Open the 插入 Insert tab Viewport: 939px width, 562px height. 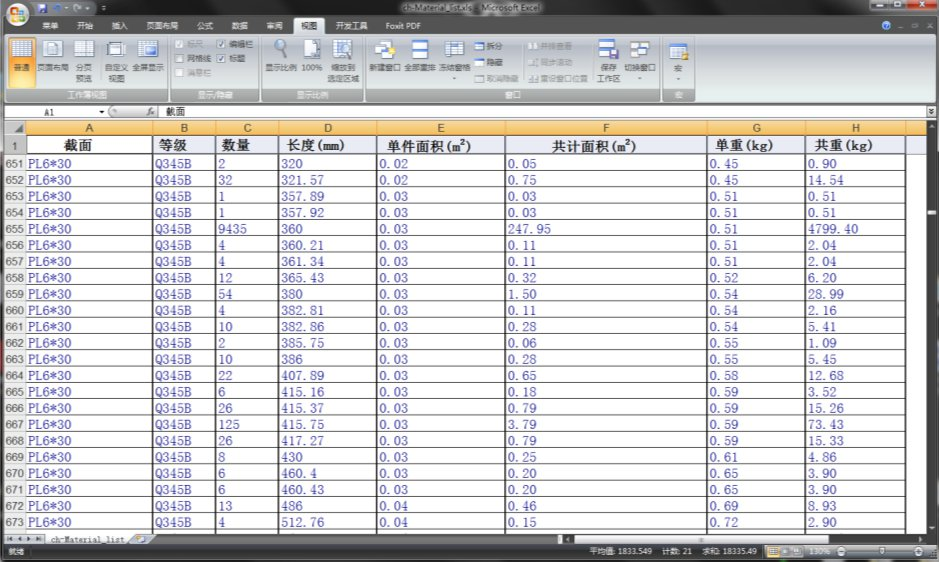point(120,26)
